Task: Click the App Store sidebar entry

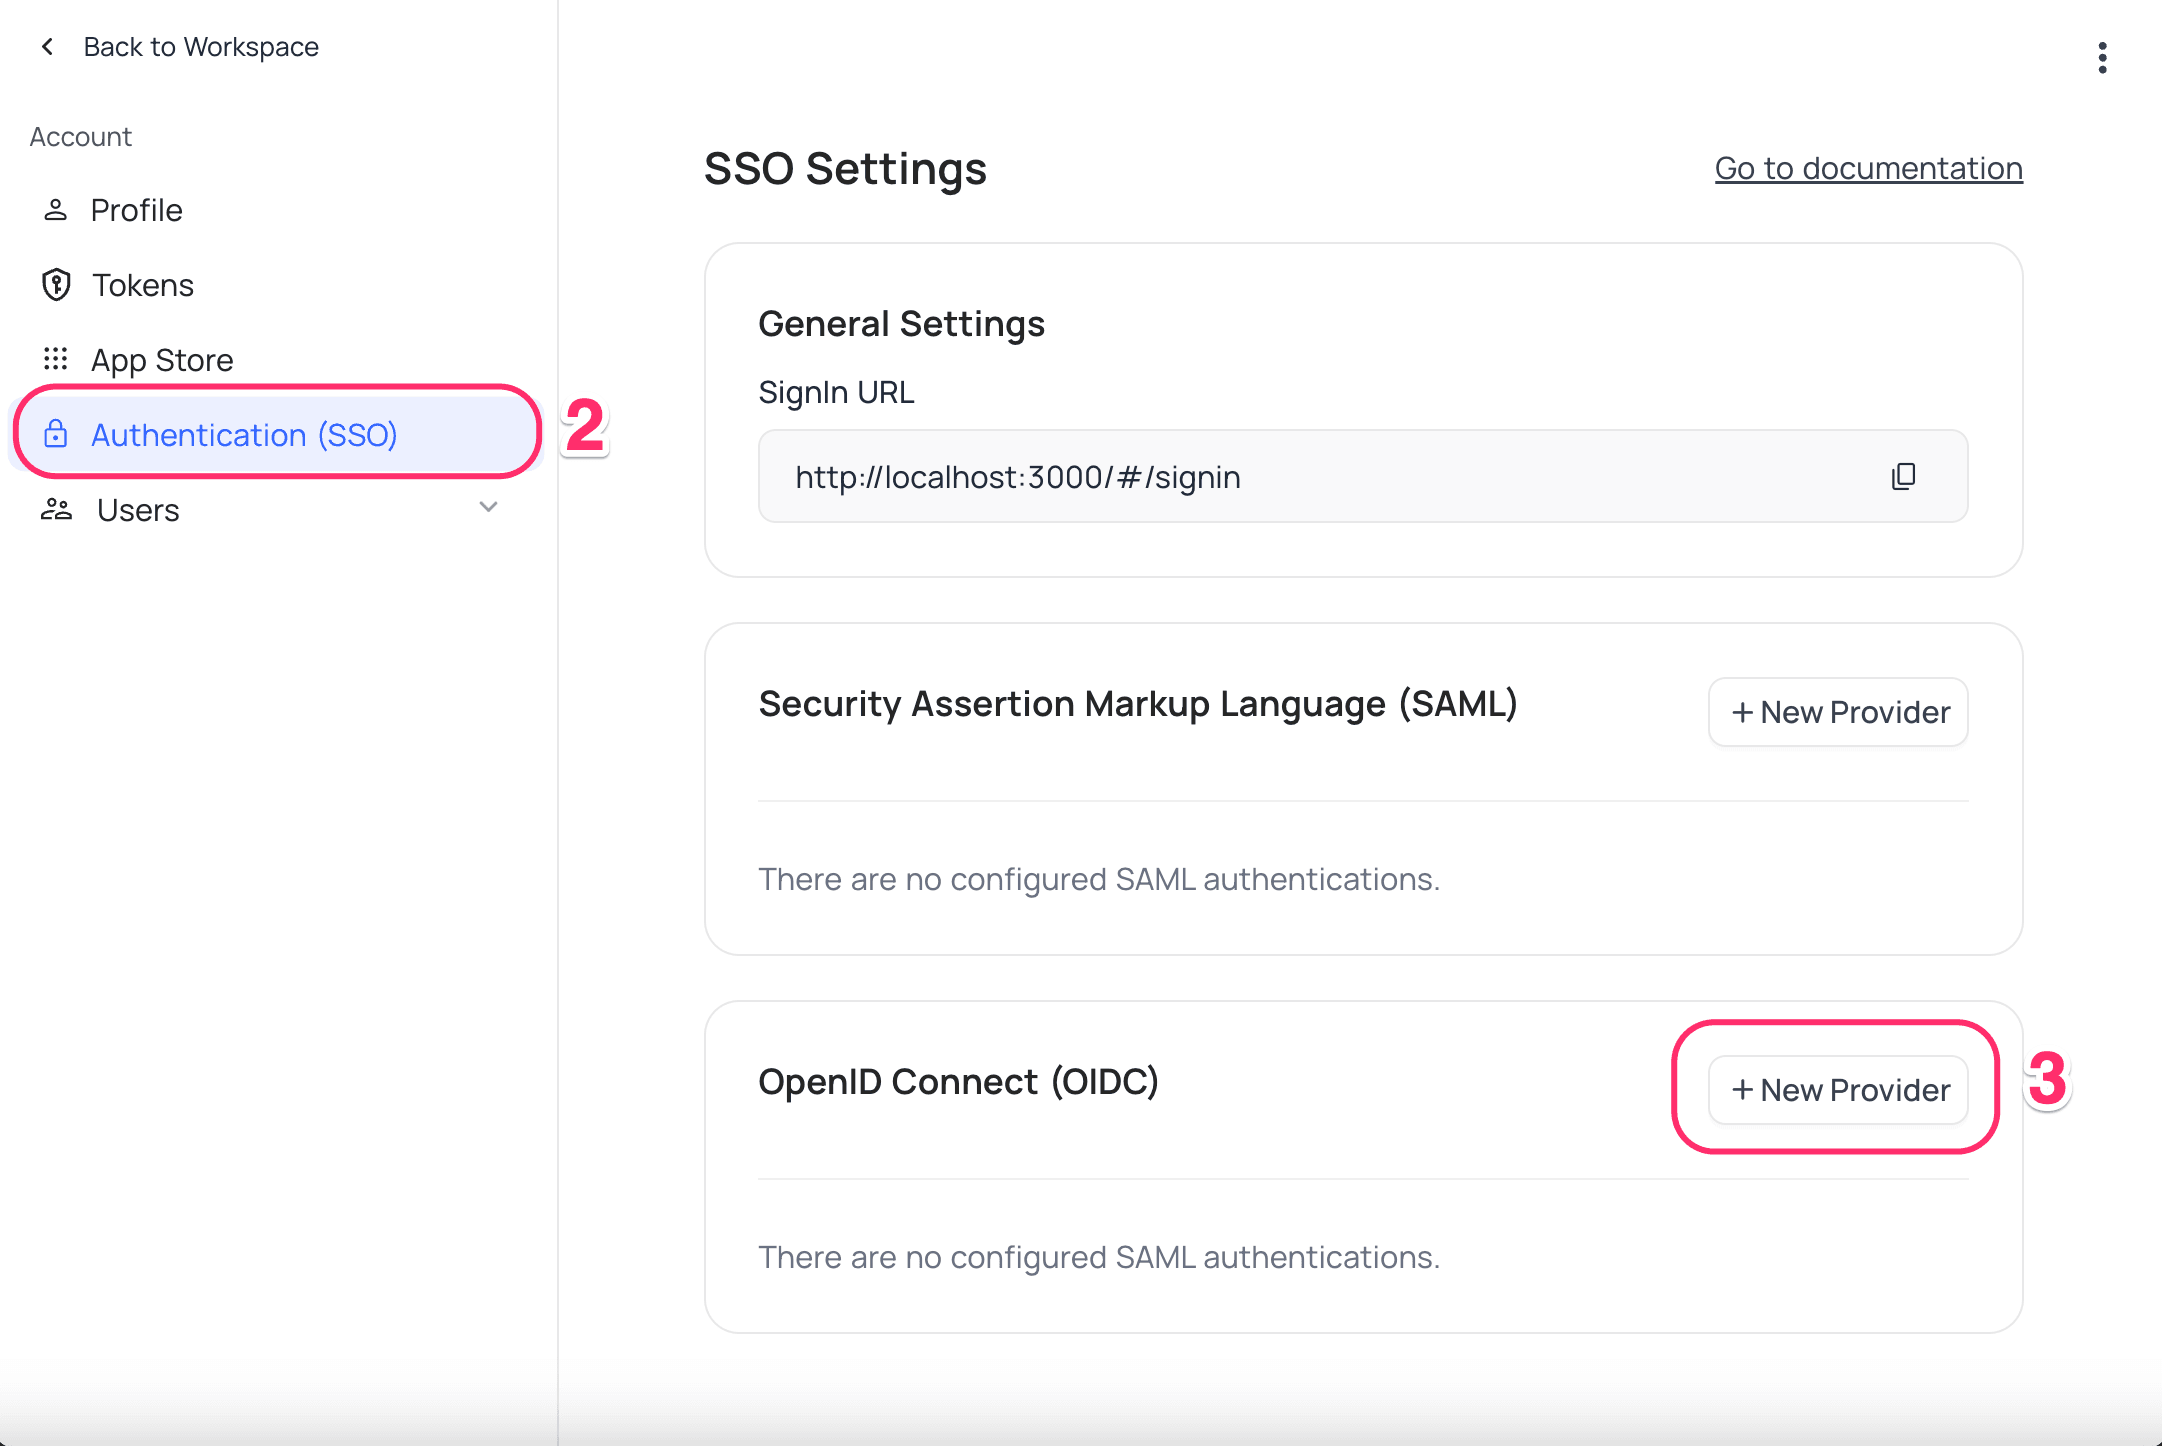Action: click(163, 359)
